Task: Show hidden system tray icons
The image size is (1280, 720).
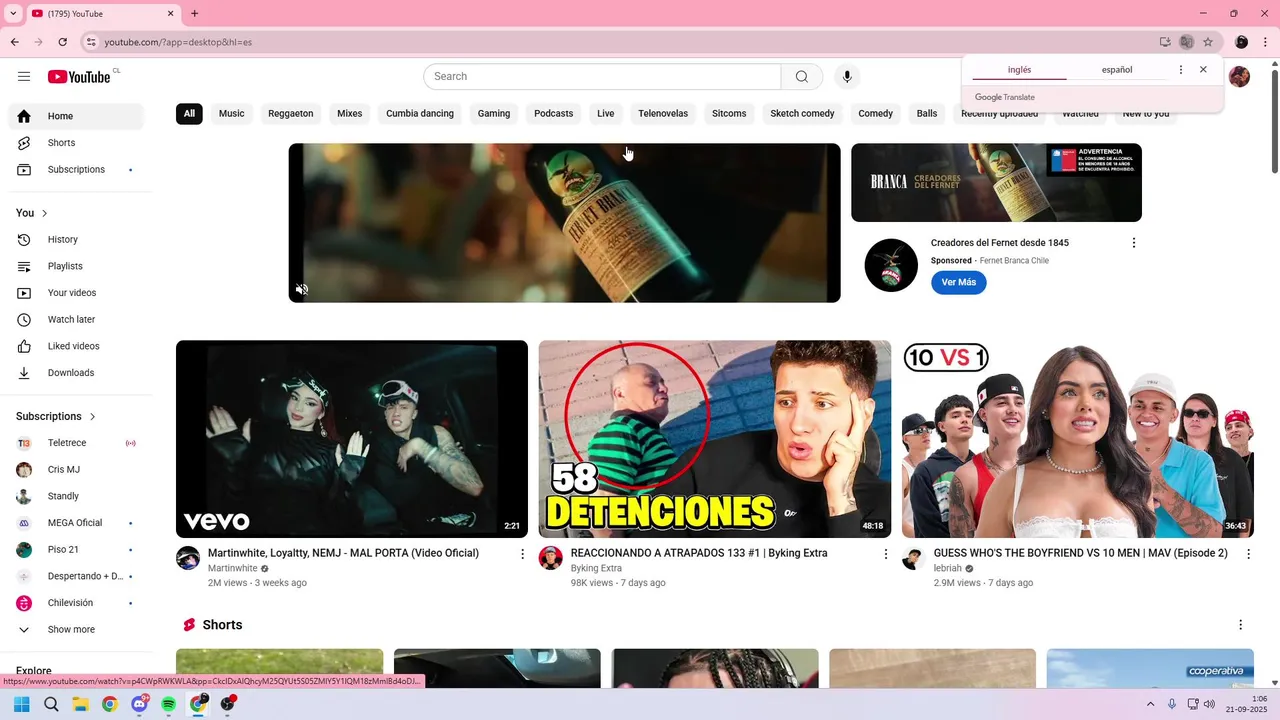Action: (1150, 704)
